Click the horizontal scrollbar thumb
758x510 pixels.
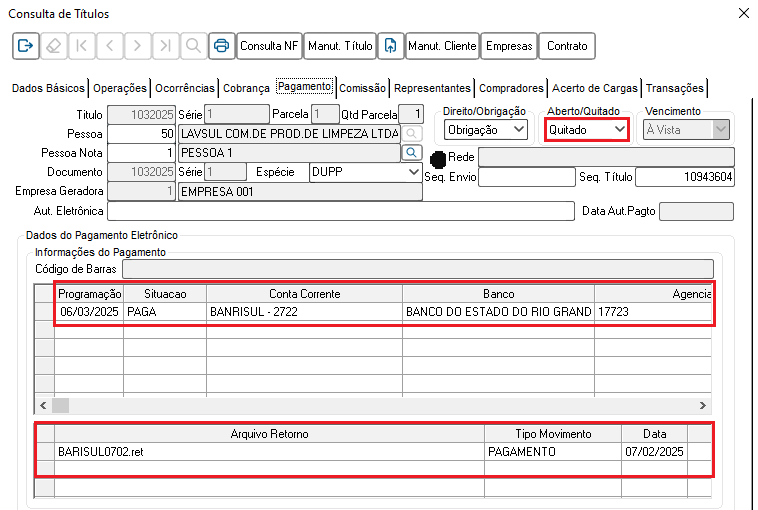60,405
